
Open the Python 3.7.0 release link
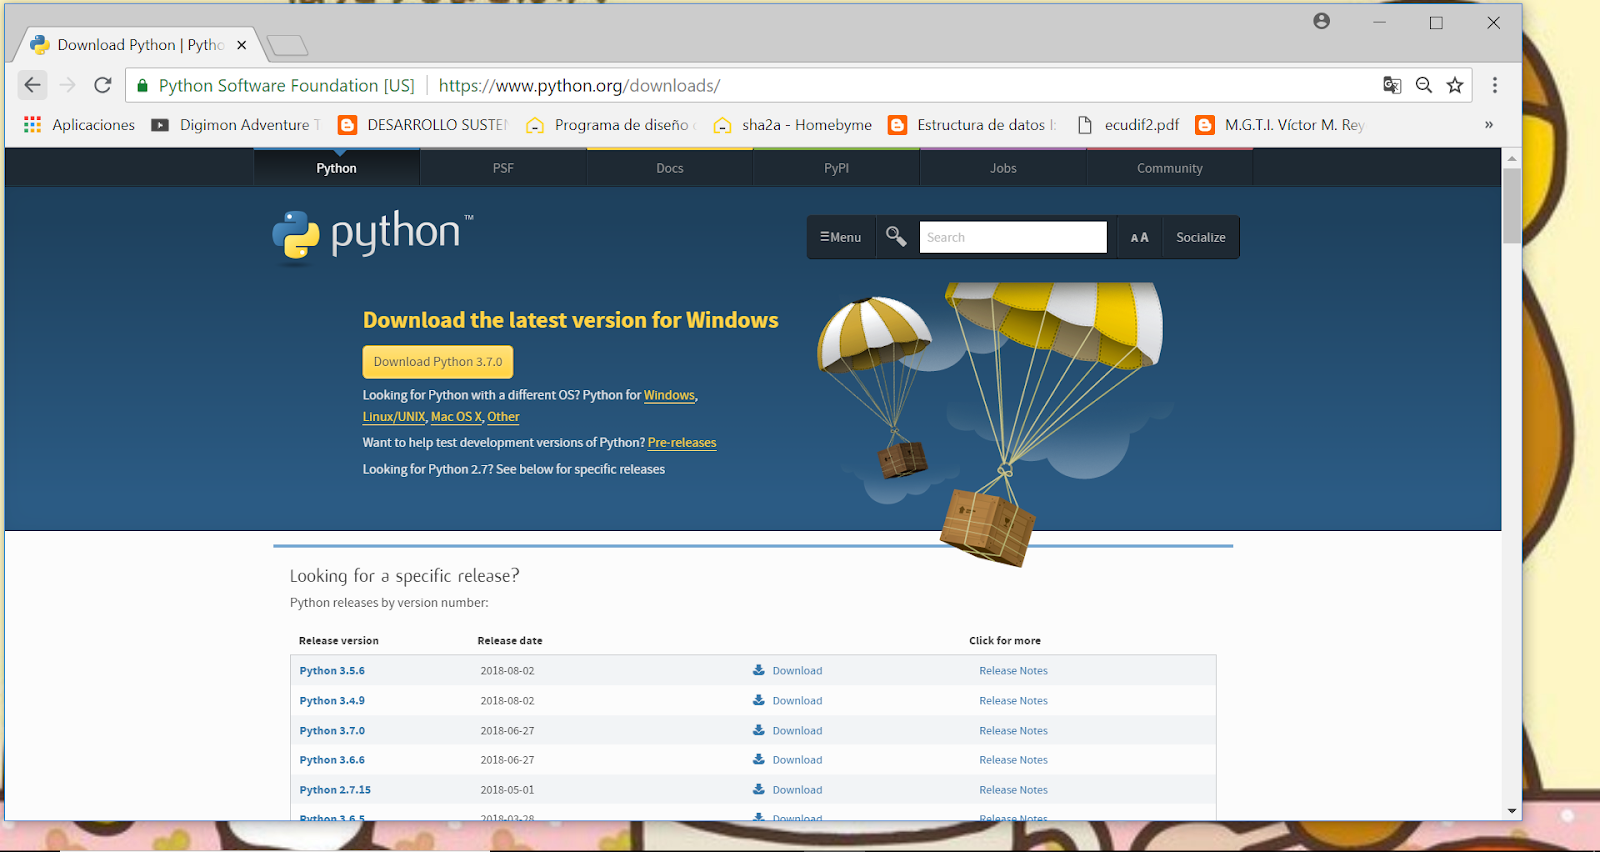click(x=332, y=731)
